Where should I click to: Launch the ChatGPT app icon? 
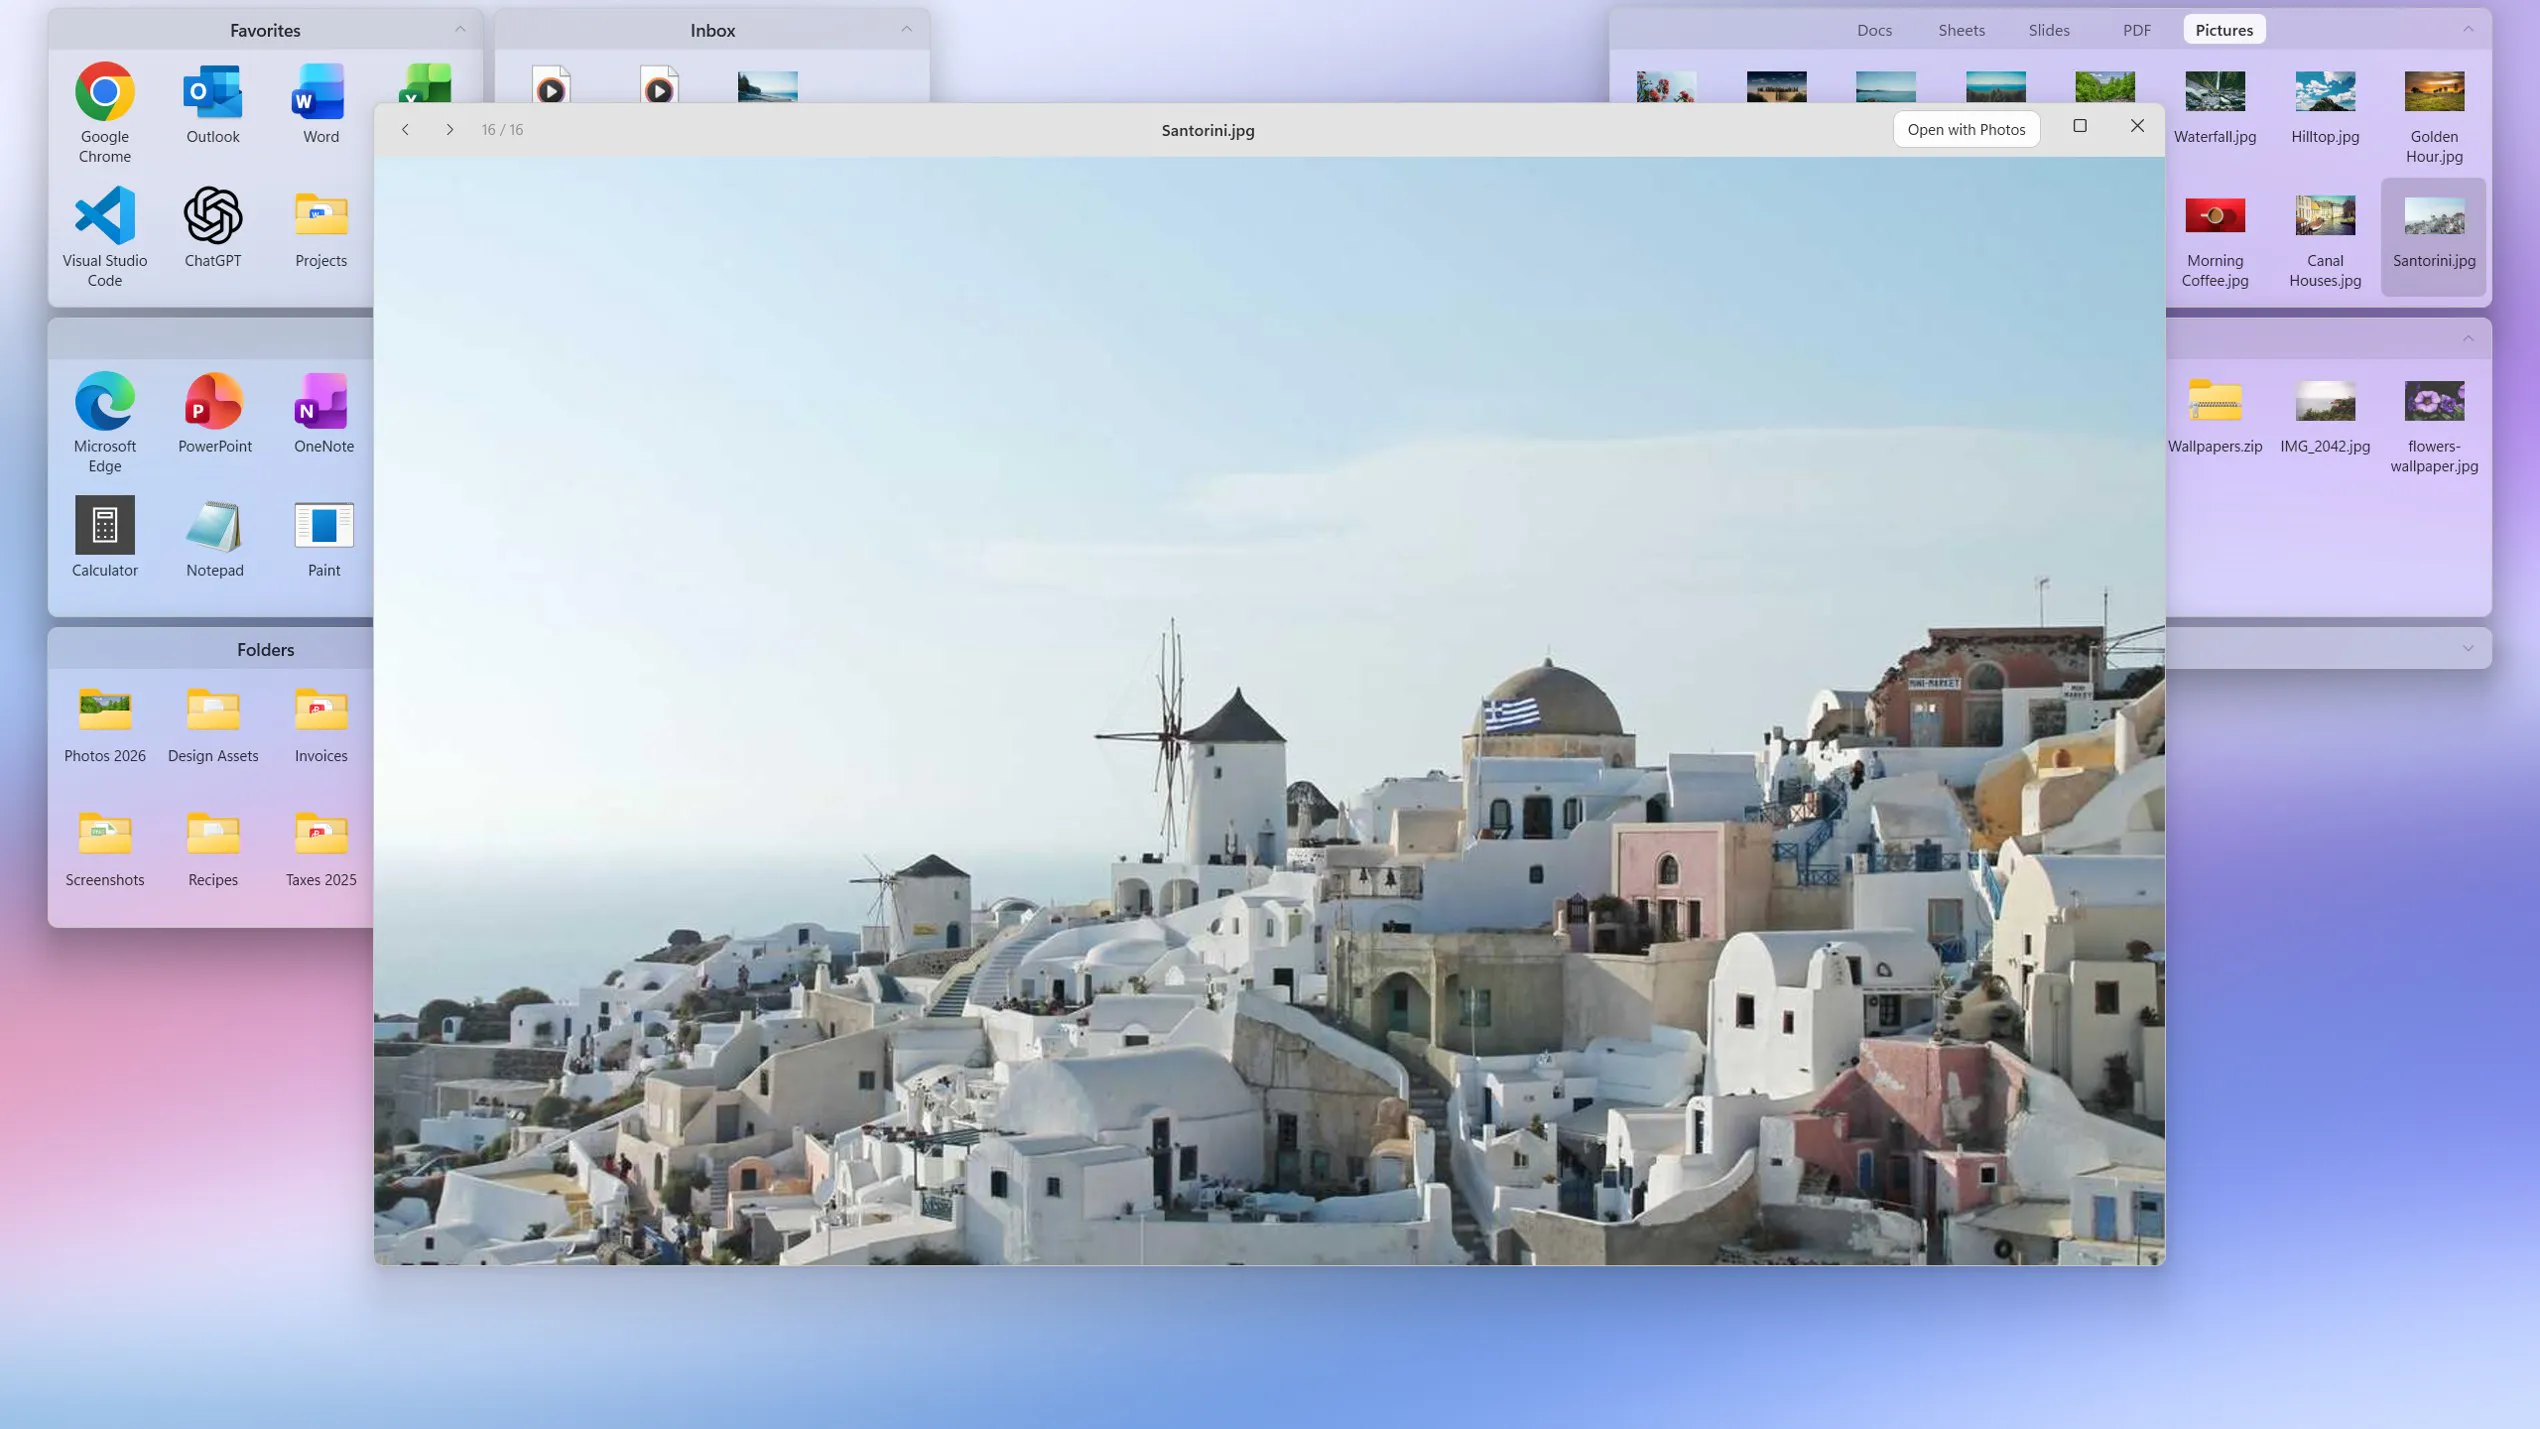(x=212, y=227)
